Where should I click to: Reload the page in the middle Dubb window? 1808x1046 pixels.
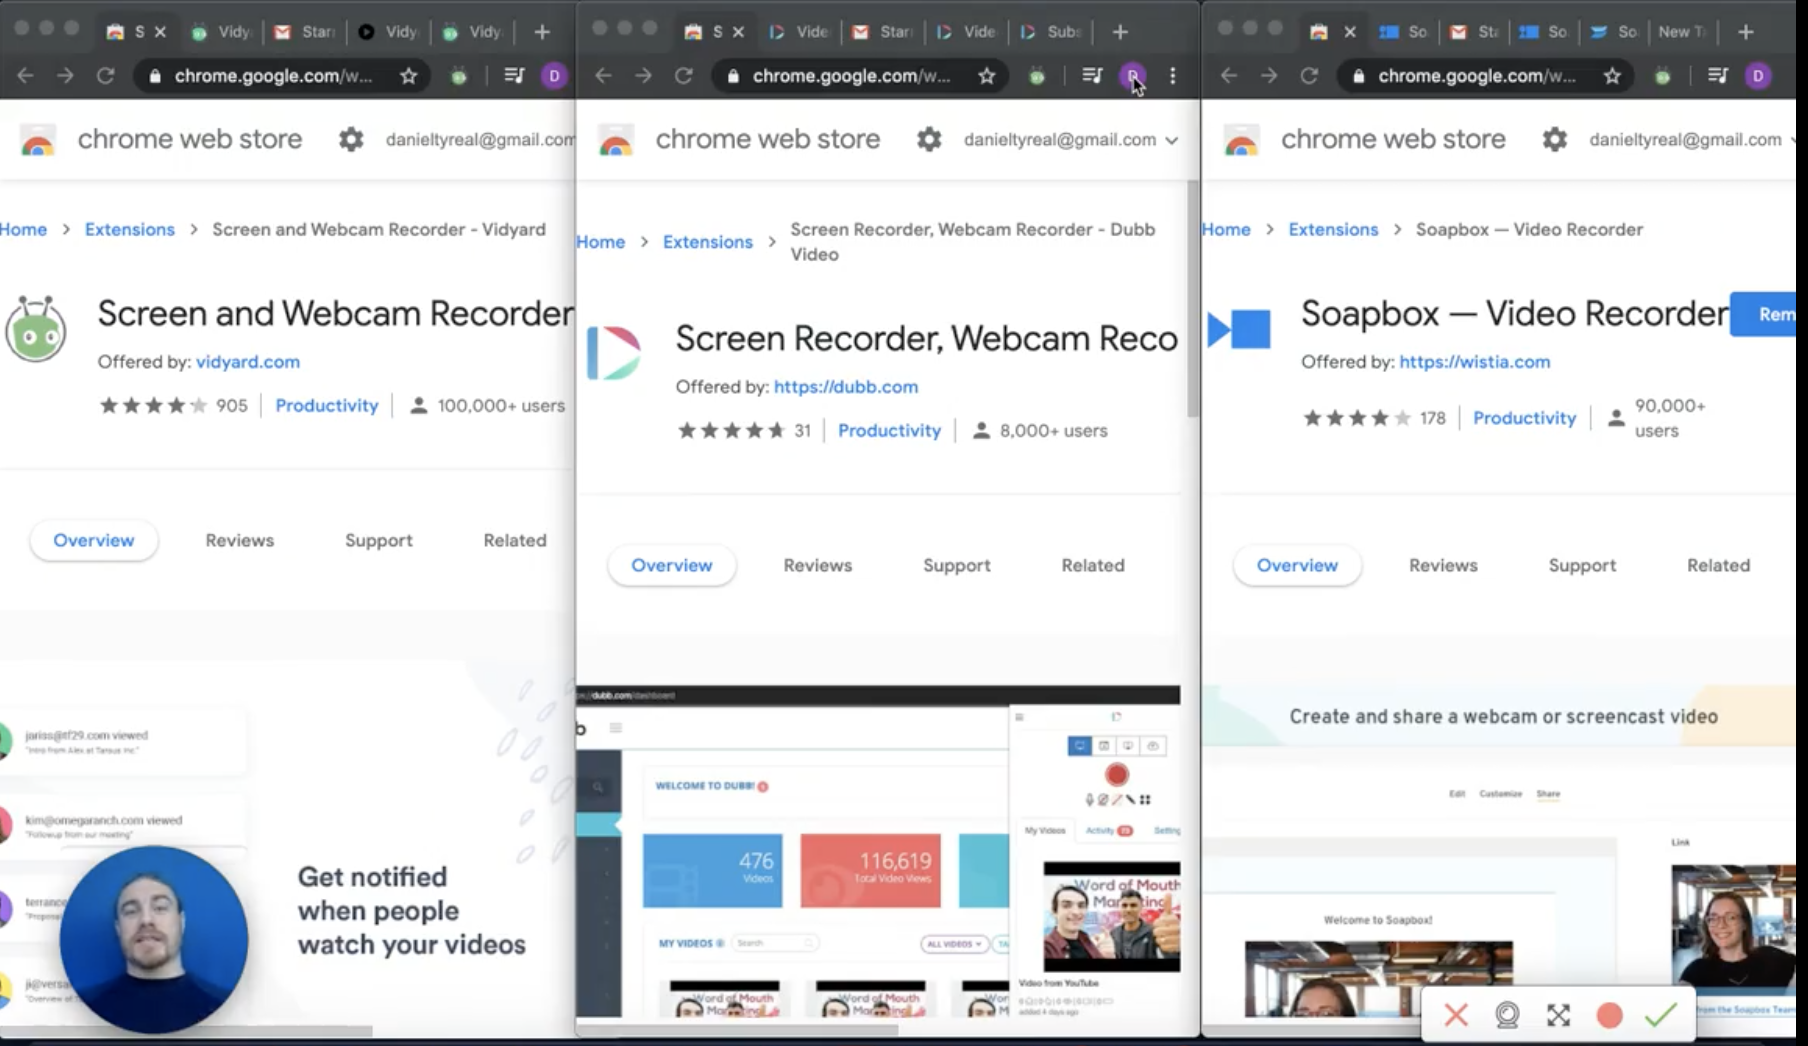click(x=683, y=76)
